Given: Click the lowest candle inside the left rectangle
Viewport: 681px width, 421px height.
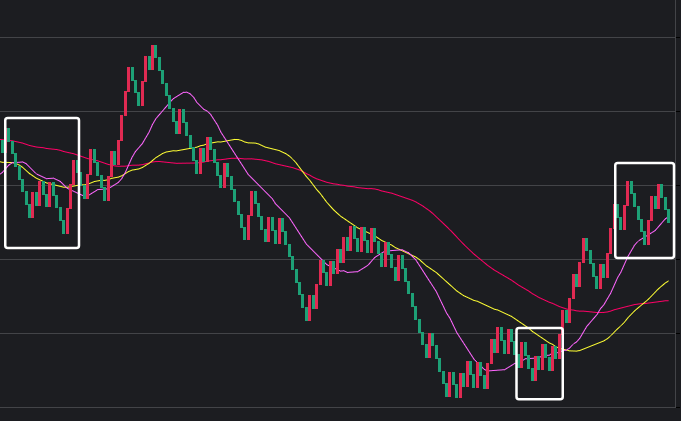Looking at the screenshot, I should pyautogui.click(x=65, y=225).
